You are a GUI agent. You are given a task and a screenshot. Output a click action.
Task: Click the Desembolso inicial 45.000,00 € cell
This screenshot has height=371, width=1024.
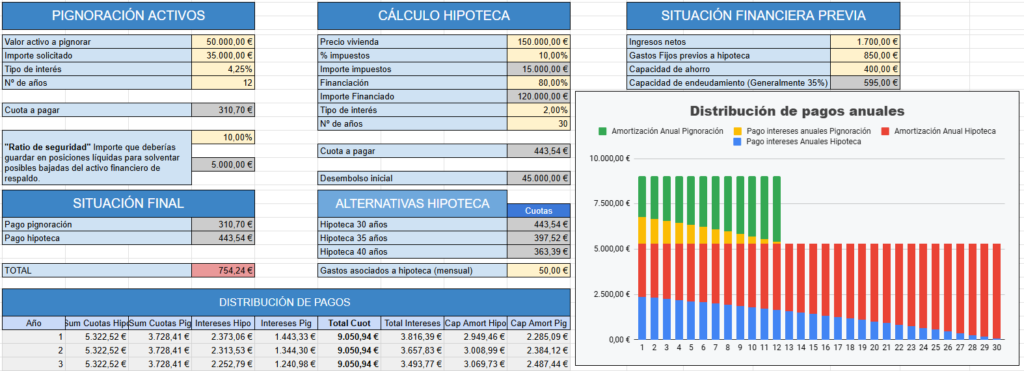[539, 178]
